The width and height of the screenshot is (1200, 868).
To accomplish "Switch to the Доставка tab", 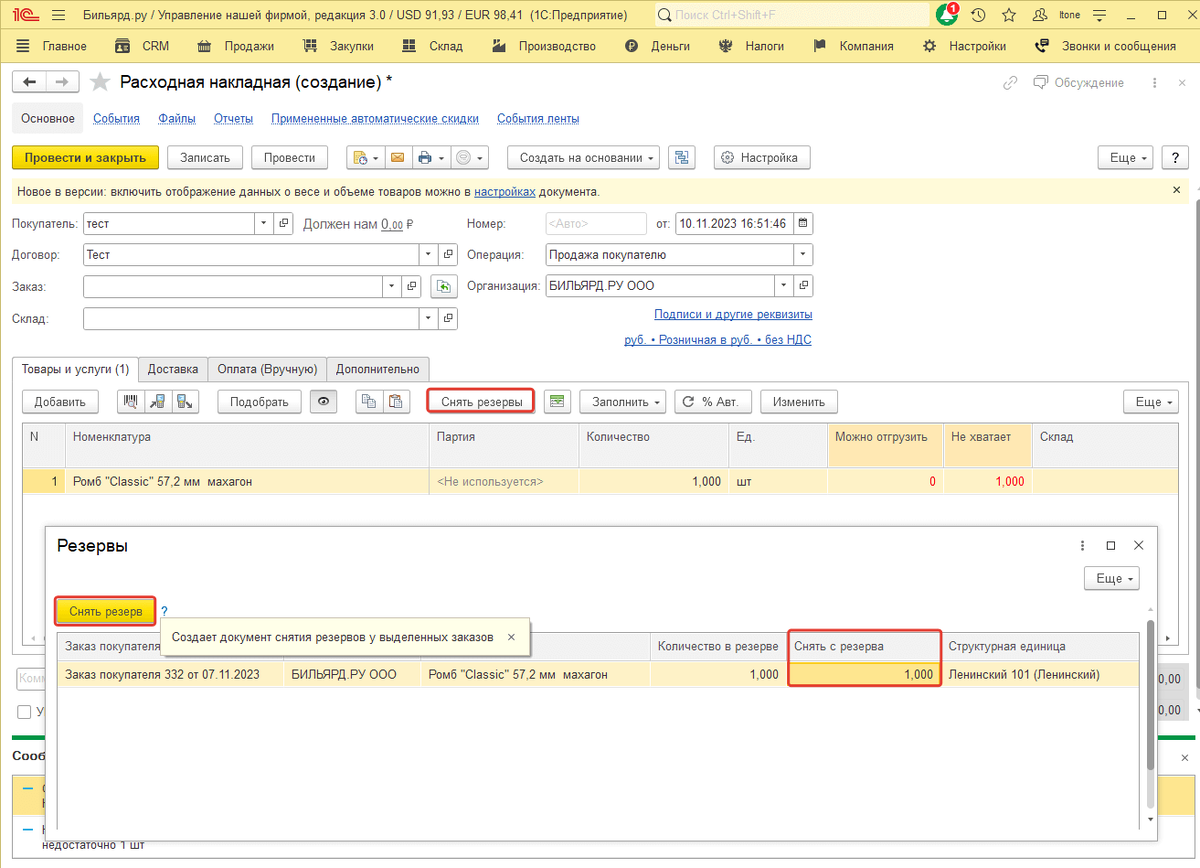I will [173, 369].
